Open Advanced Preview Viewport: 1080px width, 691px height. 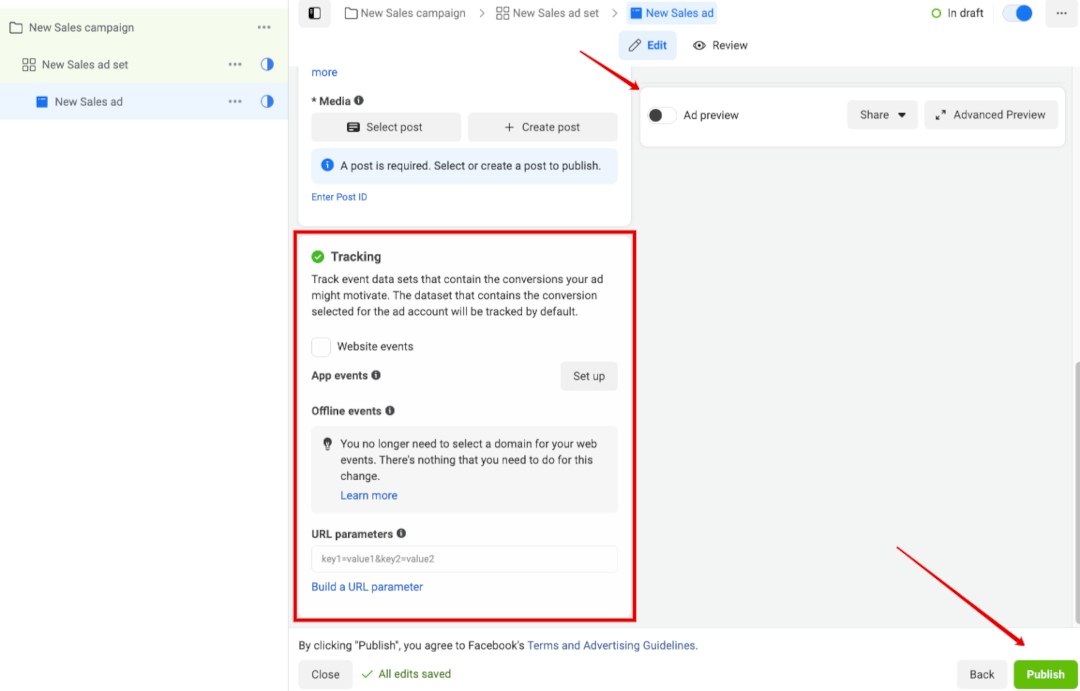991,115
